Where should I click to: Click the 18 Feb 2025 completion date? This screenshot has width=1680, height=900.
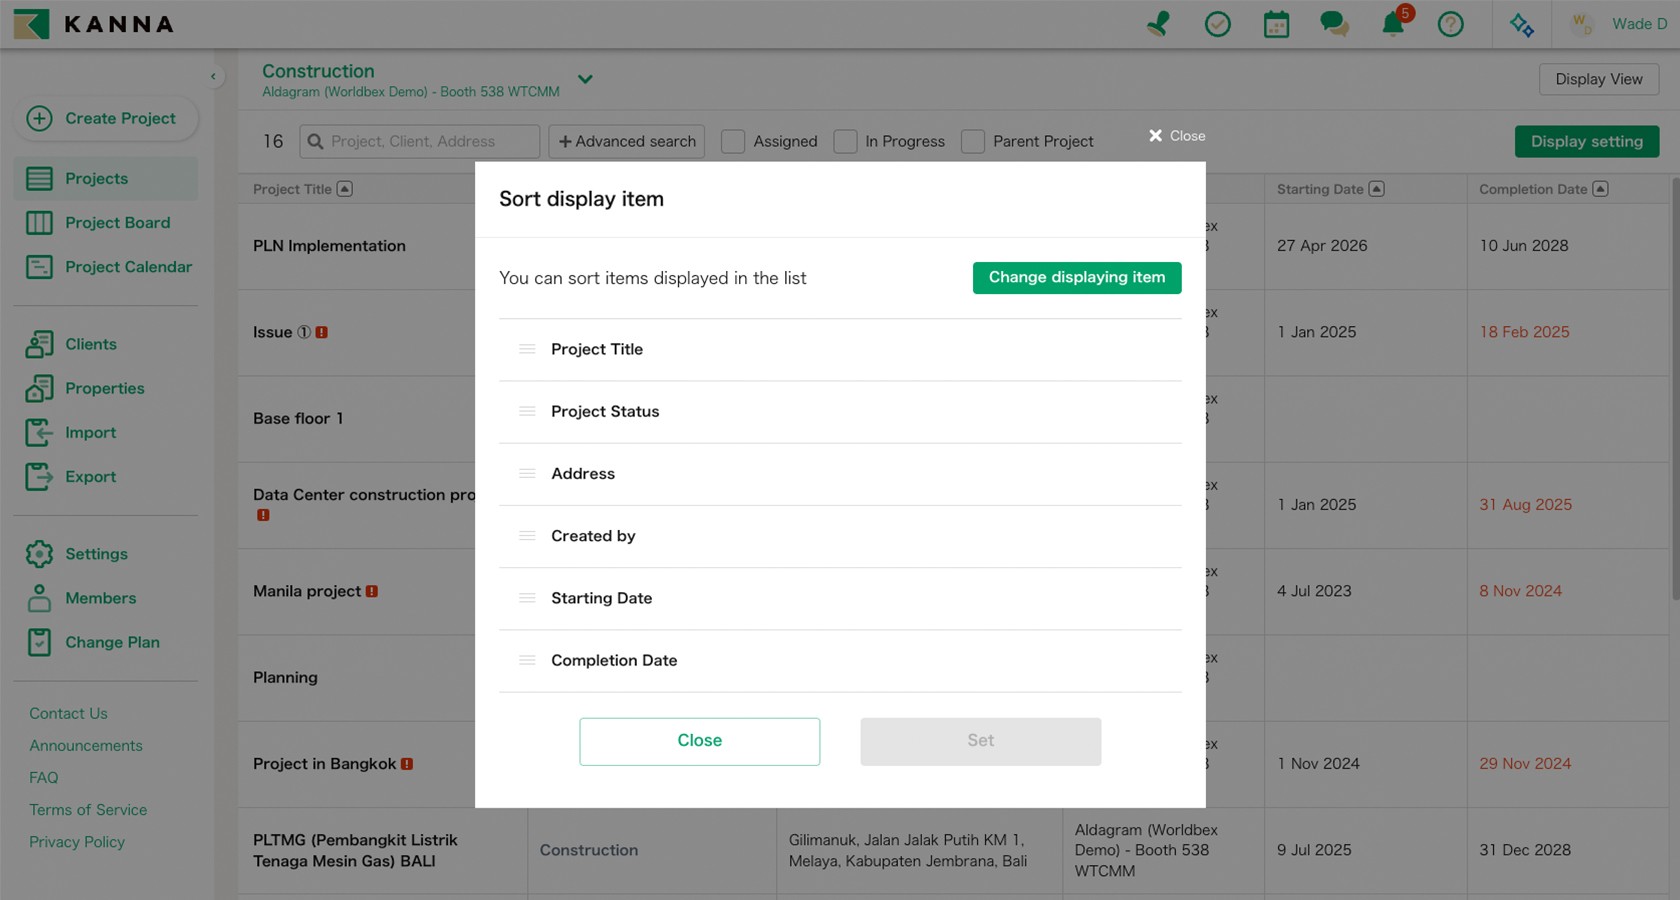click(x=1524, y=332)
